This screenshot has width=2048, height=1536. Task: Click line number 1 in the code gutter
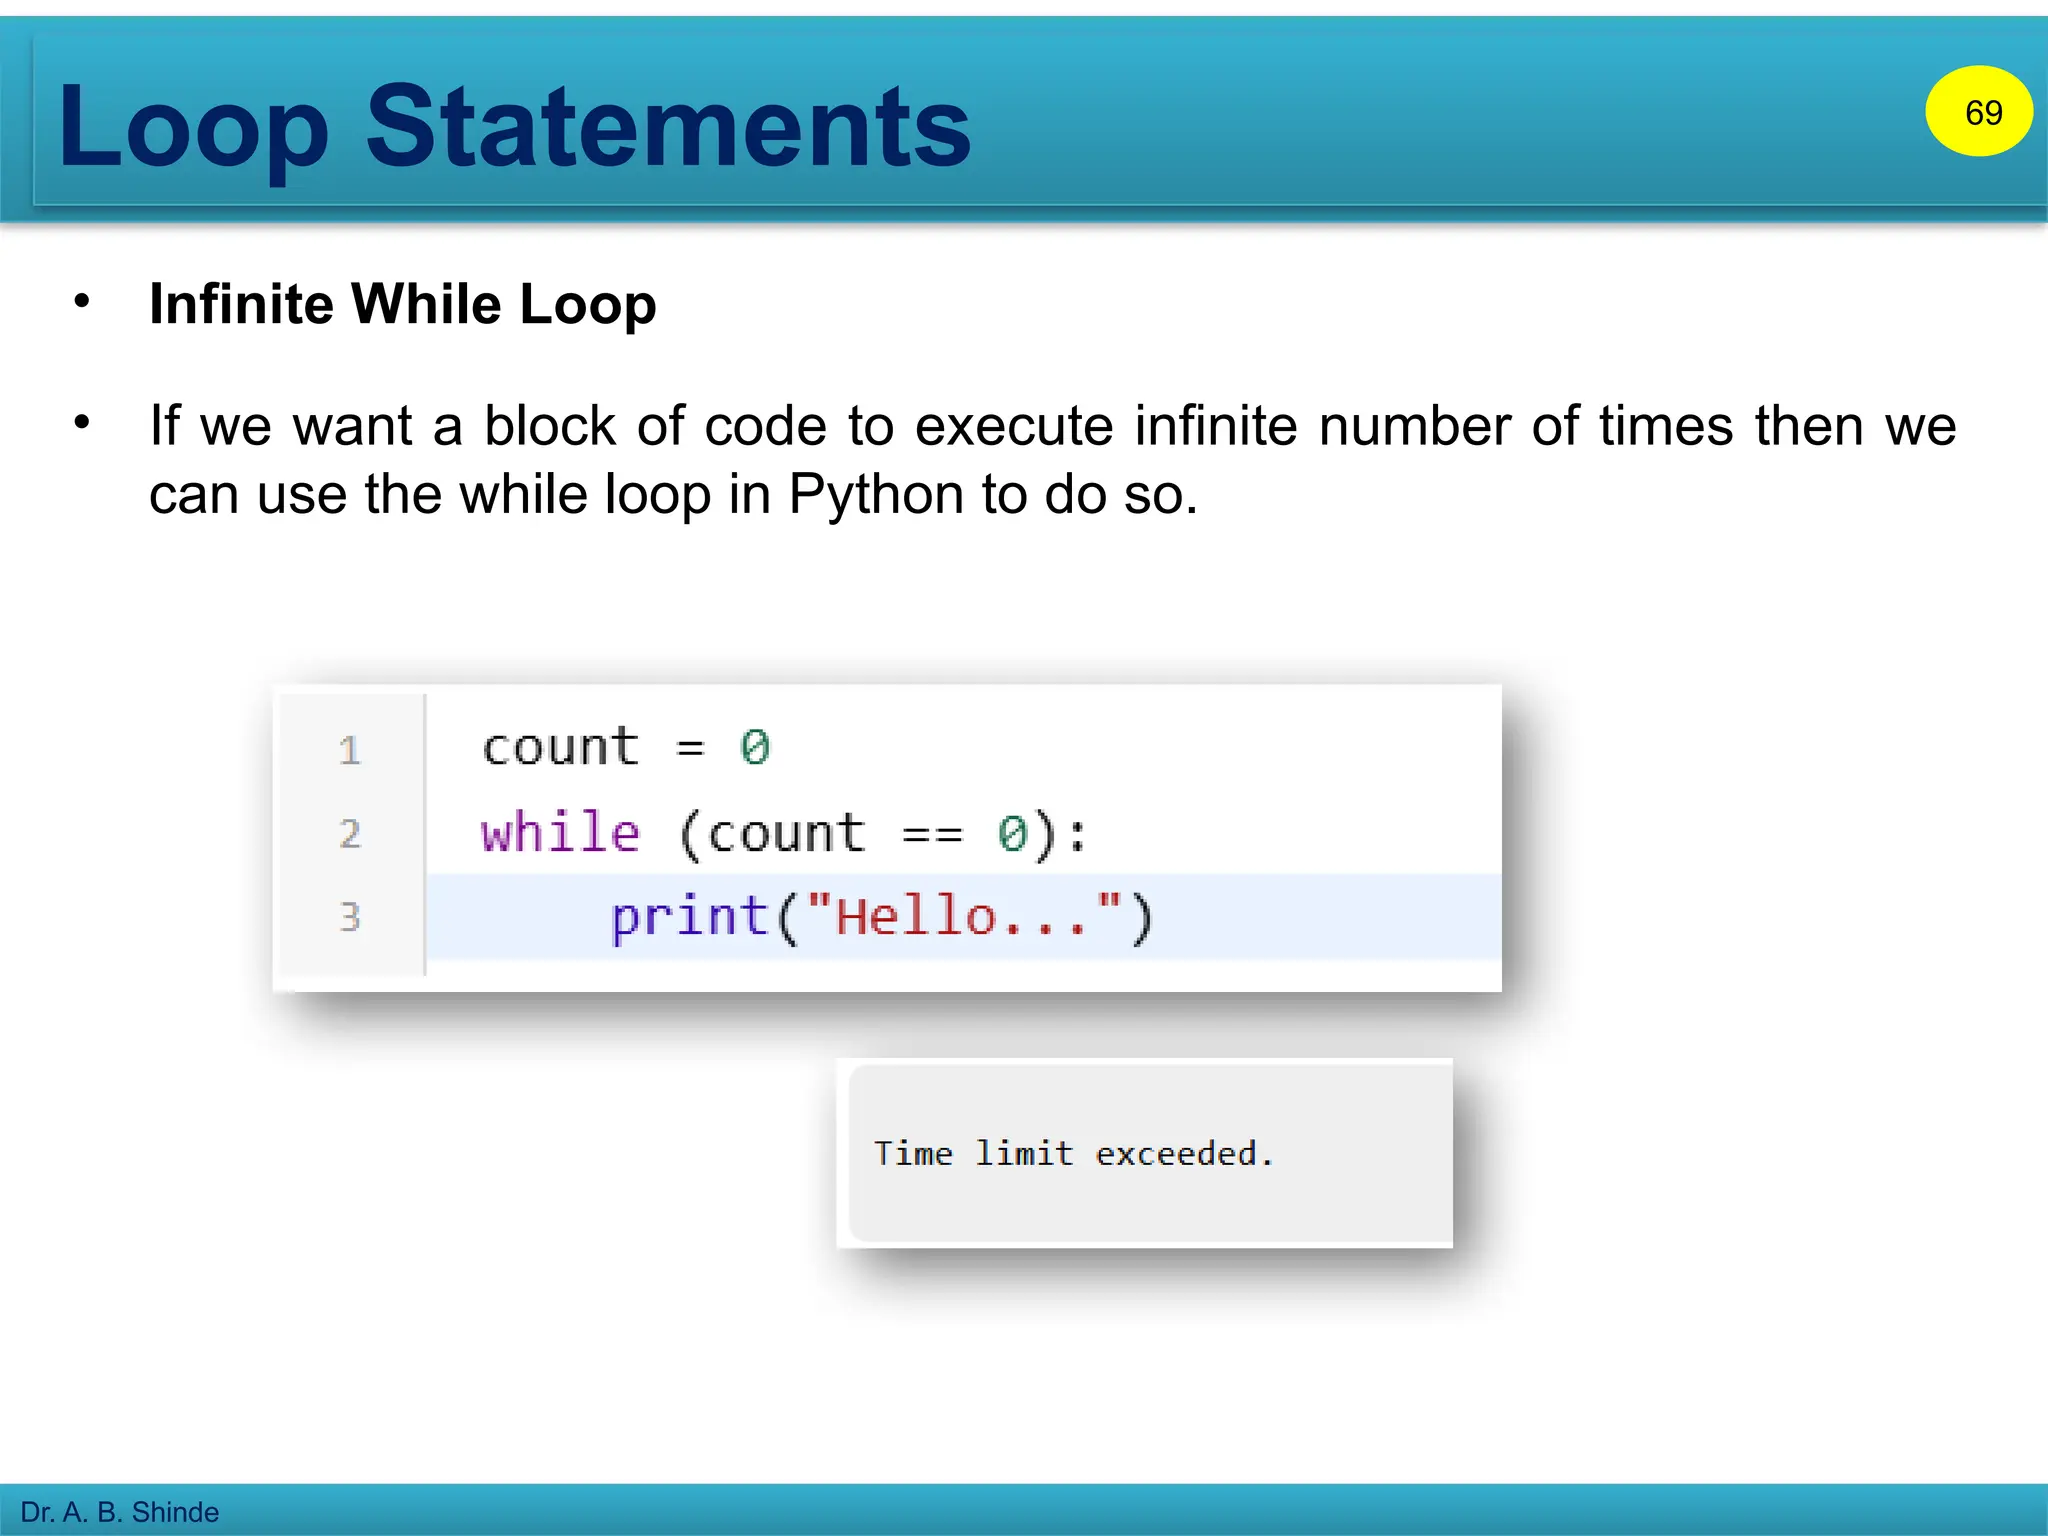pyautogui.click(x=349, y=750)
